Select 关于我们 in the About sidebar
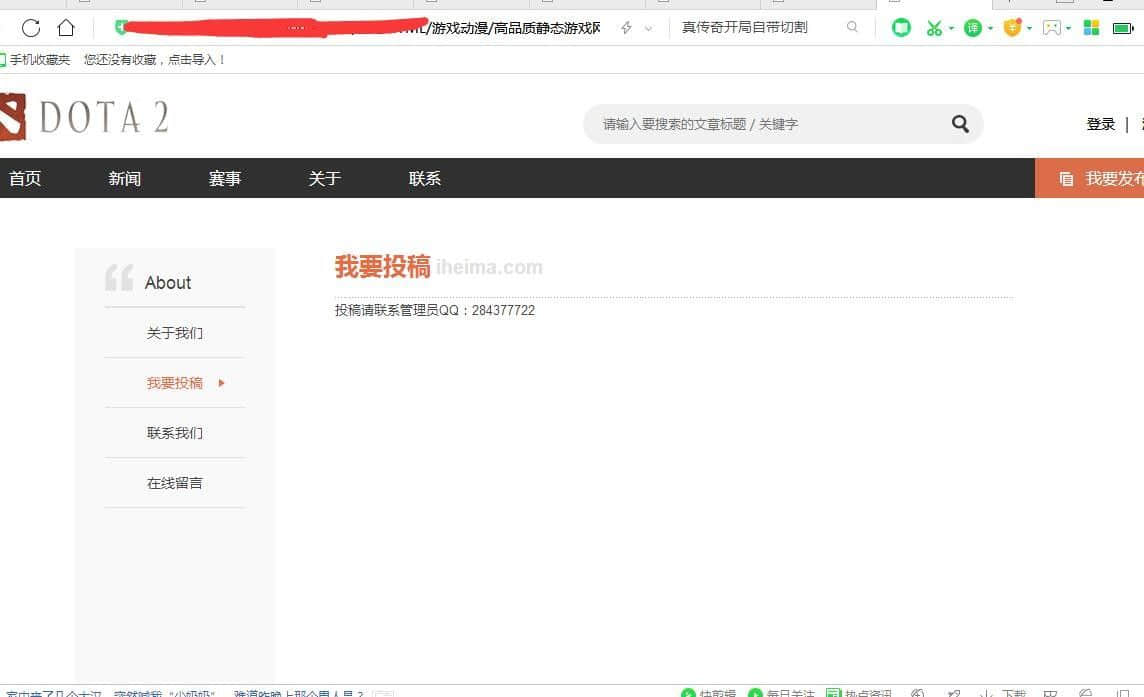The width and height of the screenshot is (1144, 697). (x=175, y=333)
